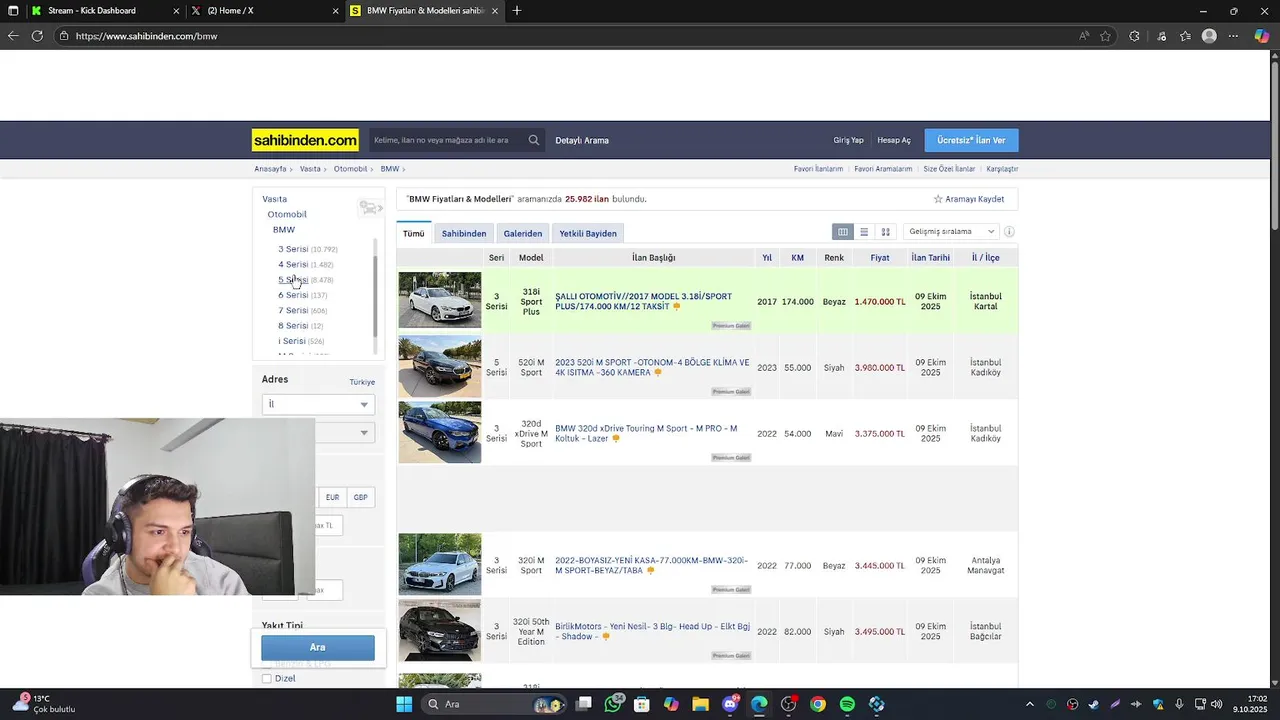Screen dimensions: 1280x720
Task: Add page to favorites star icon
Action: (1105, 36)
